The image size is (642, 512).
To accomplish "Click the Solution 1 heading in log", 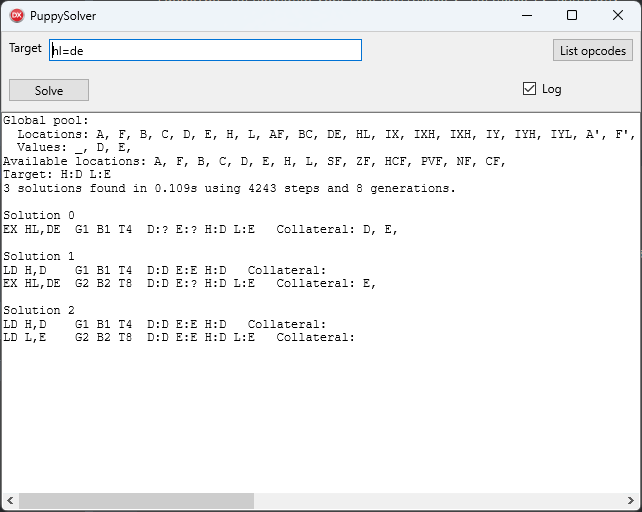I will tap(39, 256).
